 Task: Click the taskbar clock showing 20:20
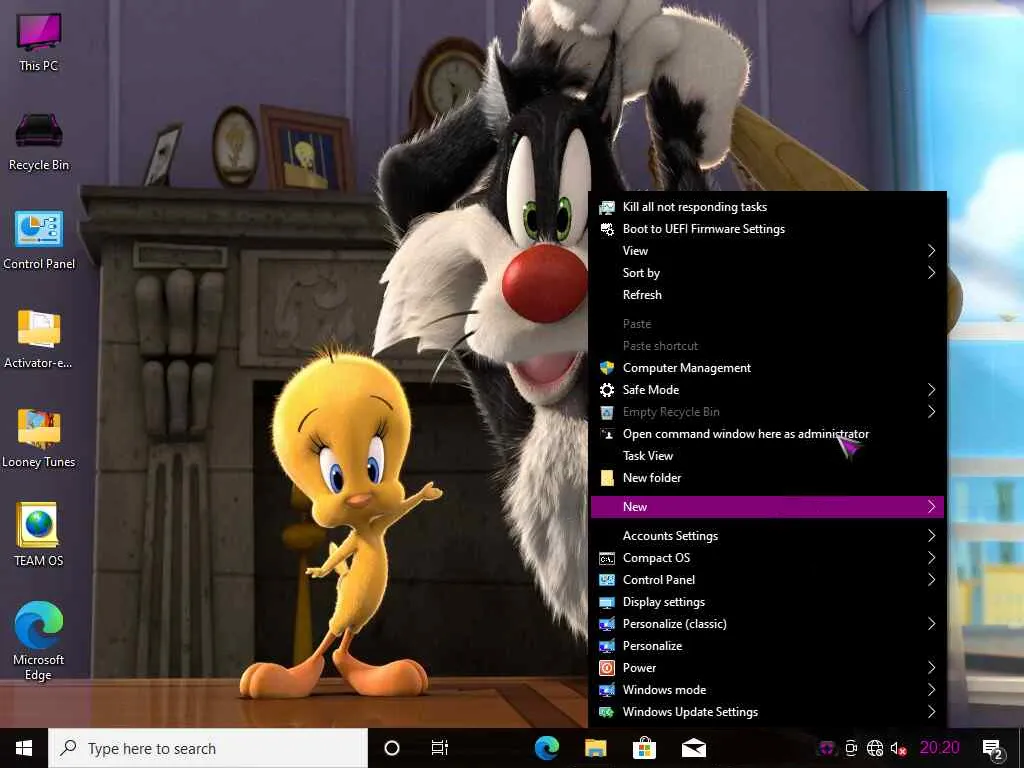click(x=939, y=748)
